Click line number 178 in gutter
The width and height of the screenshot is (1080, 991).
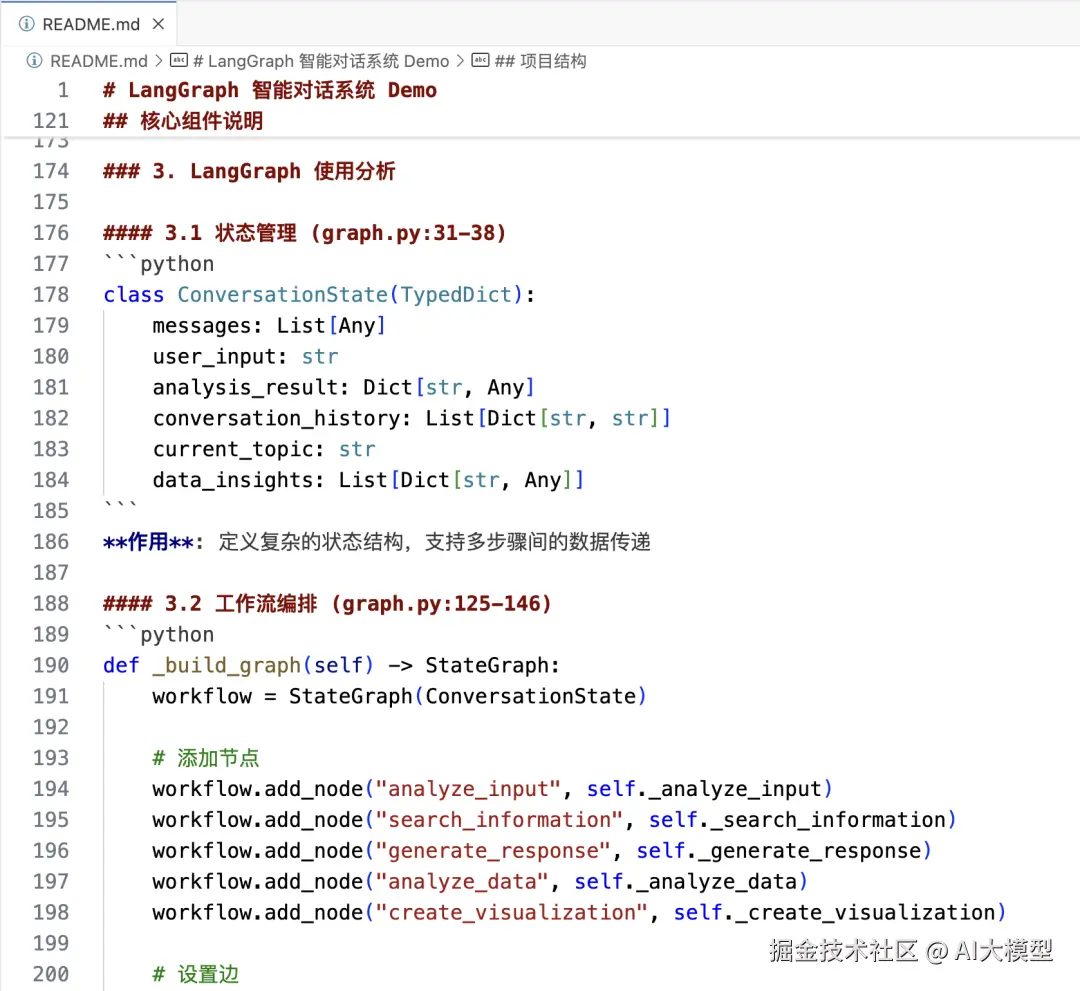[x=51, y=295]
